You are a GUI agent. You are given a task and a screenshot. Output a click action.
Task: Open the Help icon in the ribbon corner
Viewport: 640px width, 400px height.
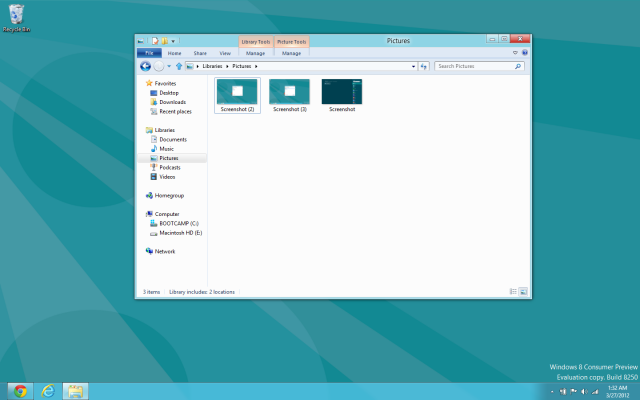(x=525, y=53)
